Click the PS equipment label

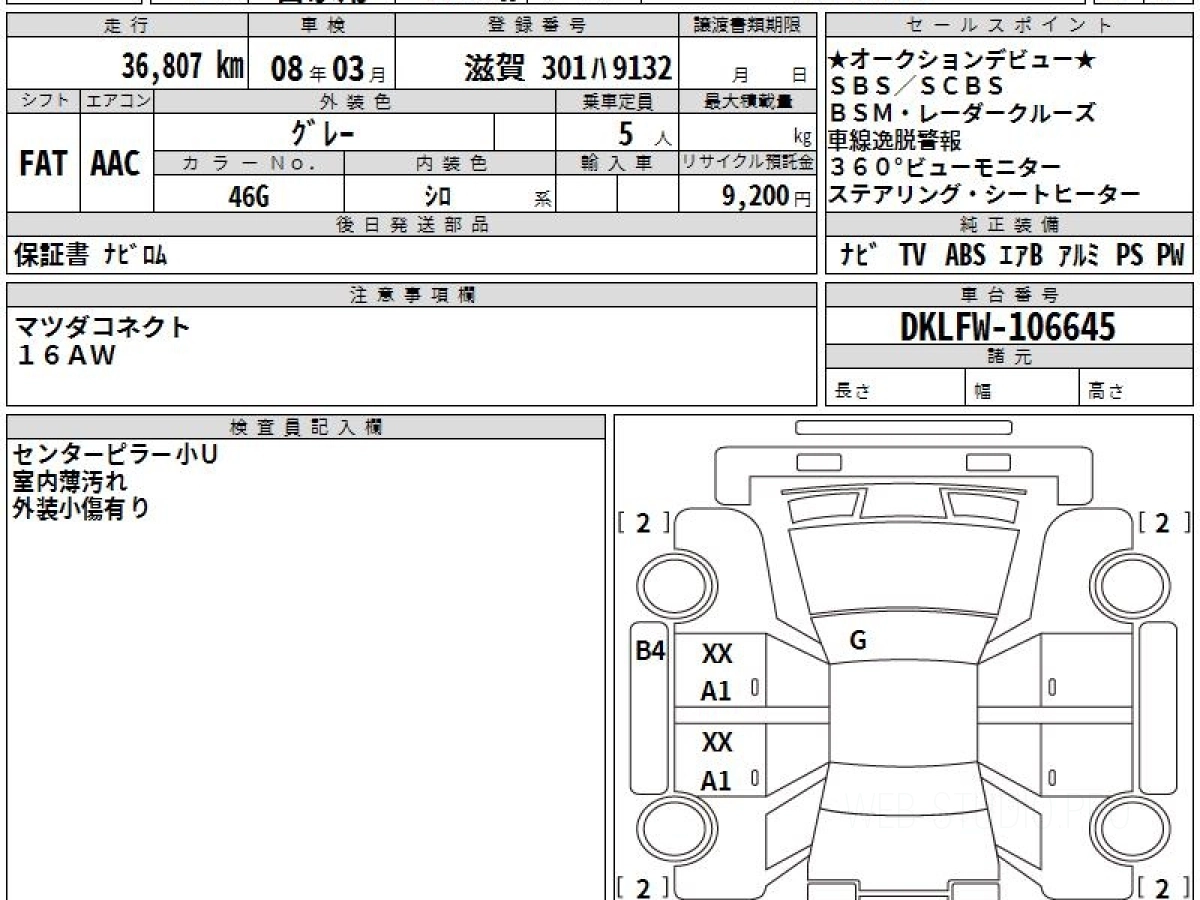pyautogui.click(x=1130, y=256)
